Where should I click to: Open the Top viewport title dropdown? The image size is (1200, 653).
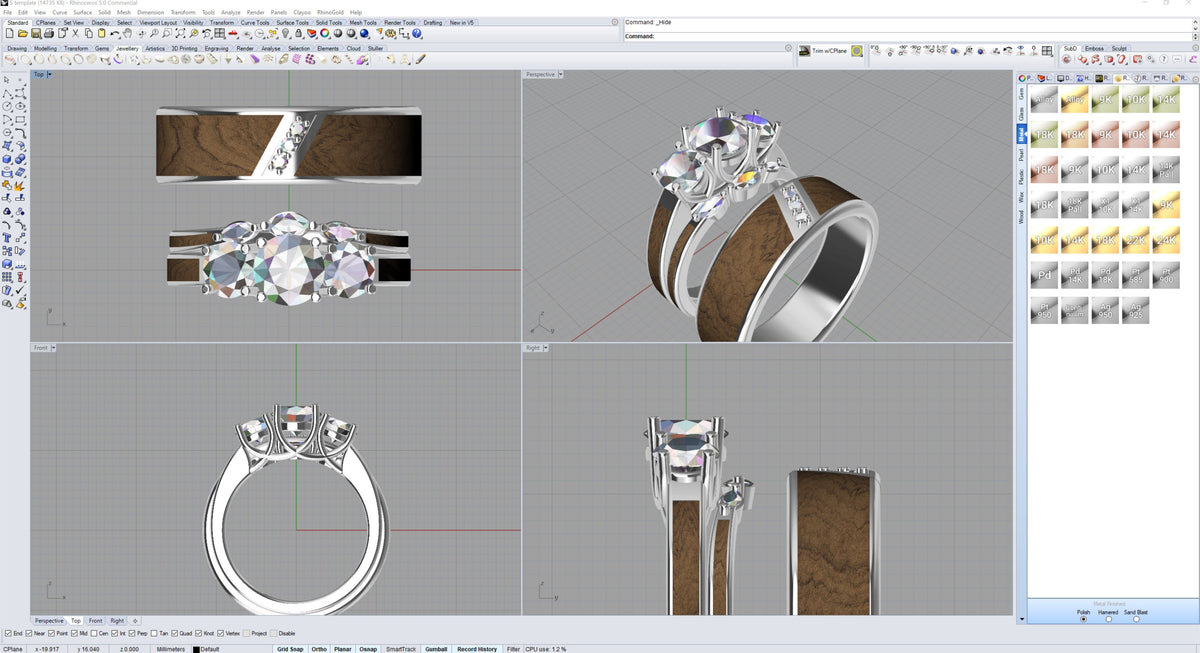(x=50, y=75)
